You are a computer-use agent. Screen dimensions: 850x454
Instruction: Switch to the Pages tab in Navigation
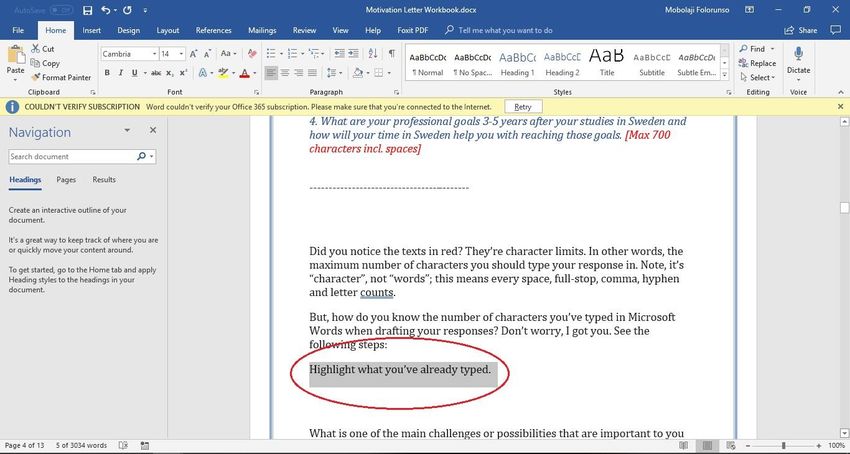[x=66, y=180]
